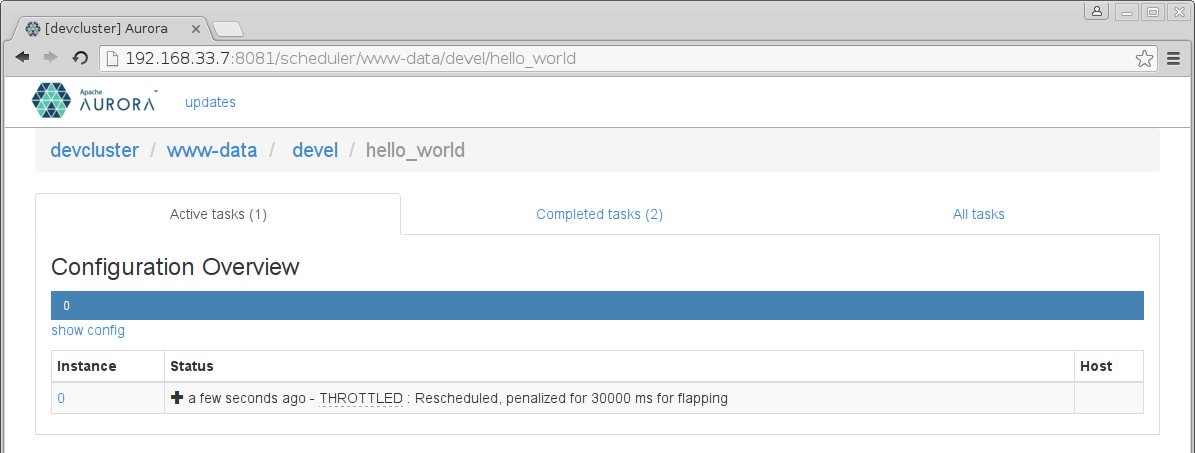Image resolution: width=1195 pixels, height=453 pixels.
Task: Expand task status with plus icon
Action: tap(177, 398)
